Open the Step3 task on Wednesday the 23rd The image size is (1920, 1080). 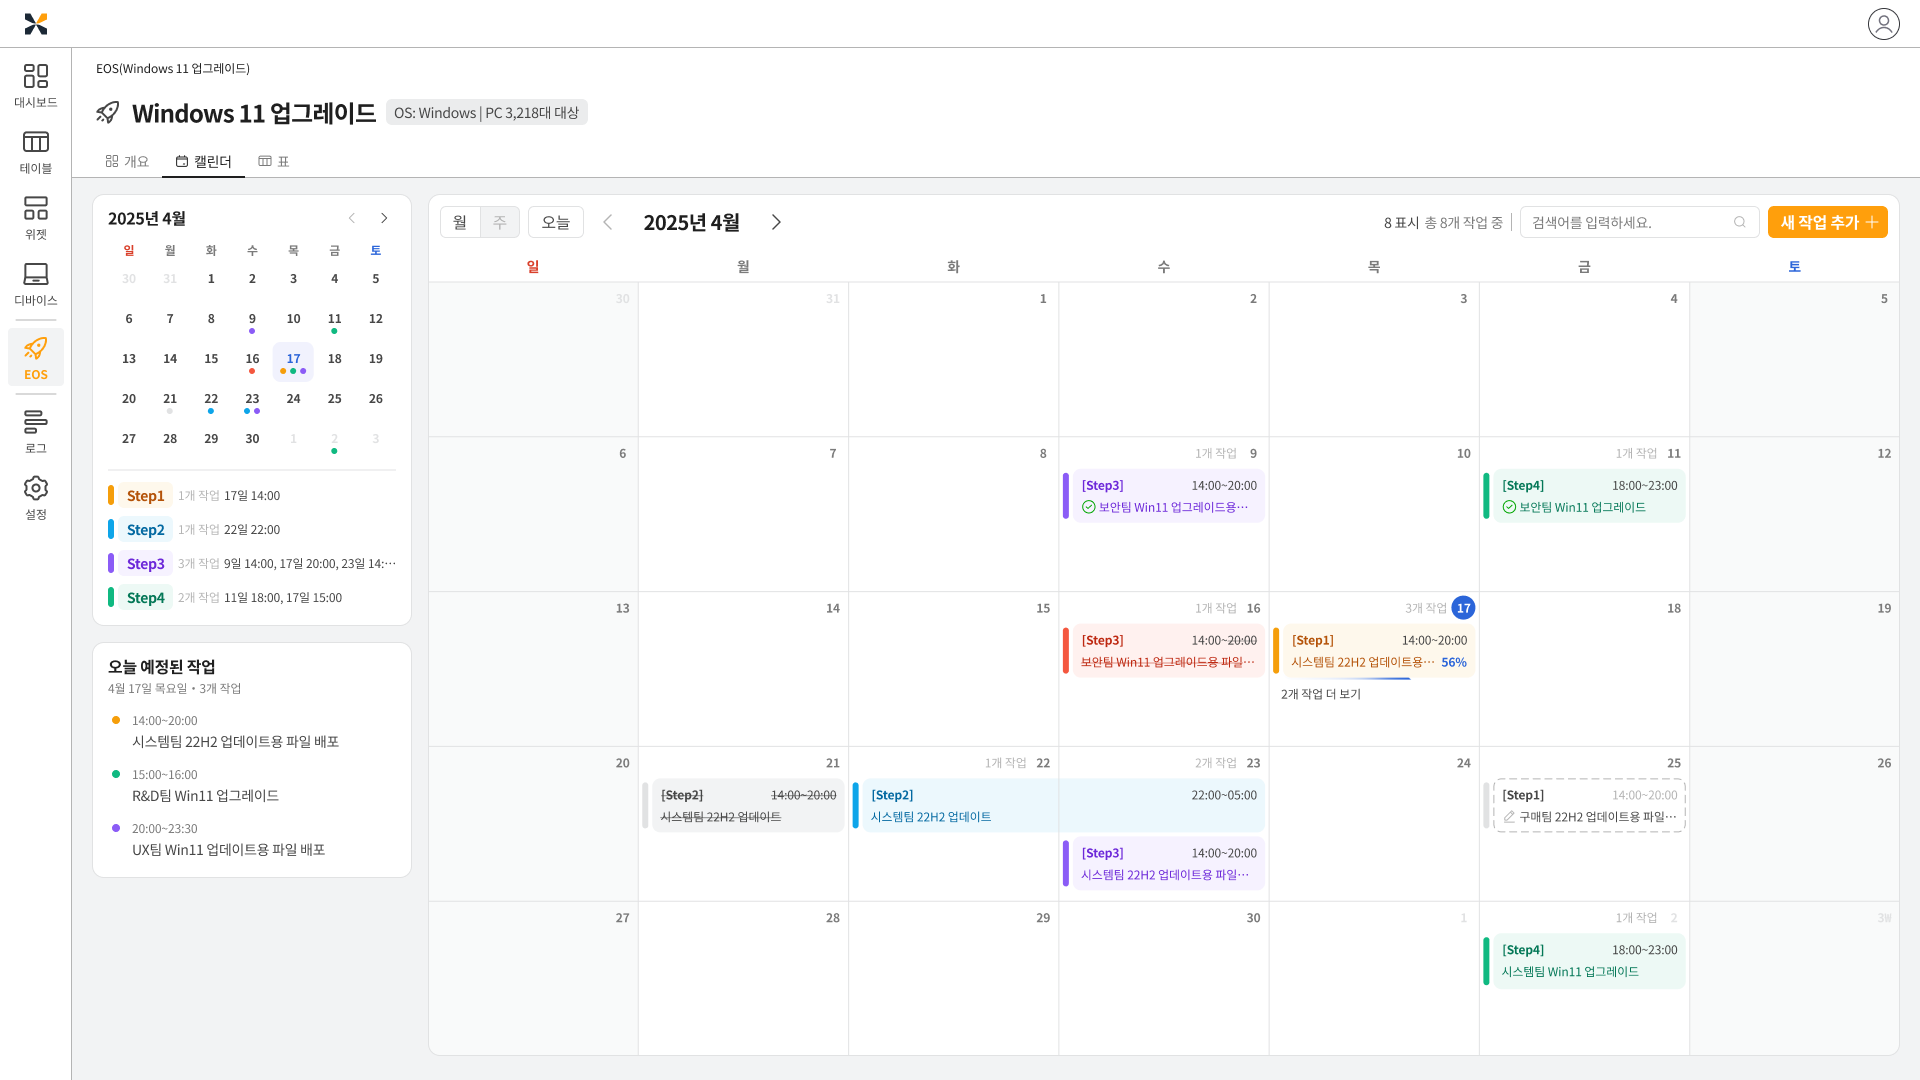point(1164,864)
